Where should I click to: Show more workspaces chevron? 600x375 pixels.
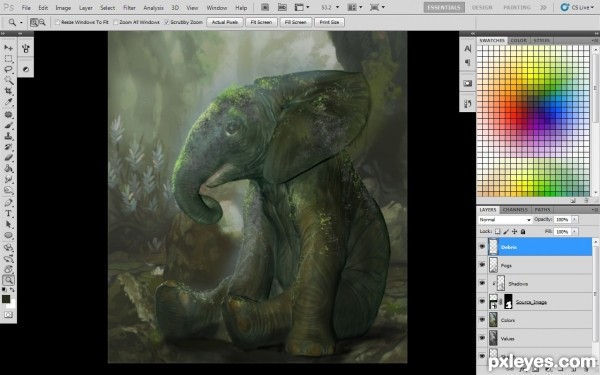tap(543, 7)
